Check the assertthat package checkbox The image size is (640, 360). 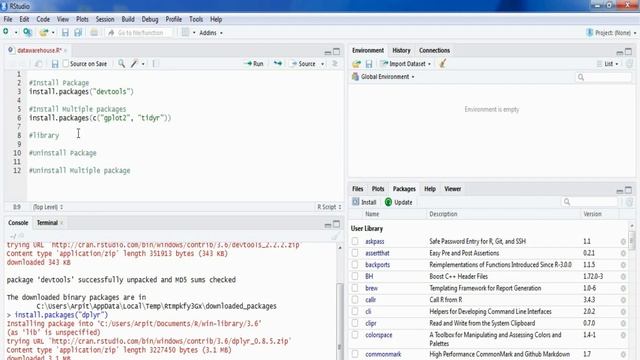[355, 253]
